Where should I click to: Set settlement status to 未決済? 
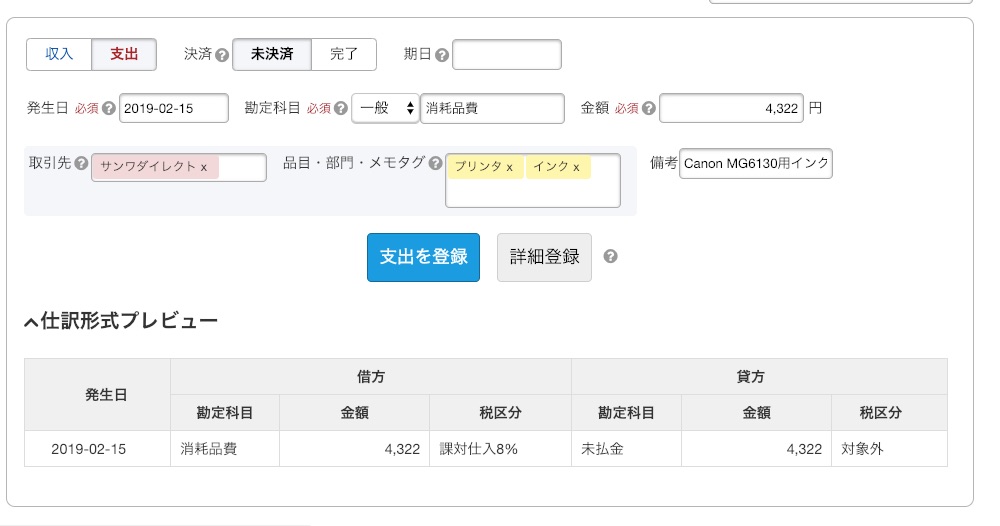(272, 54)
